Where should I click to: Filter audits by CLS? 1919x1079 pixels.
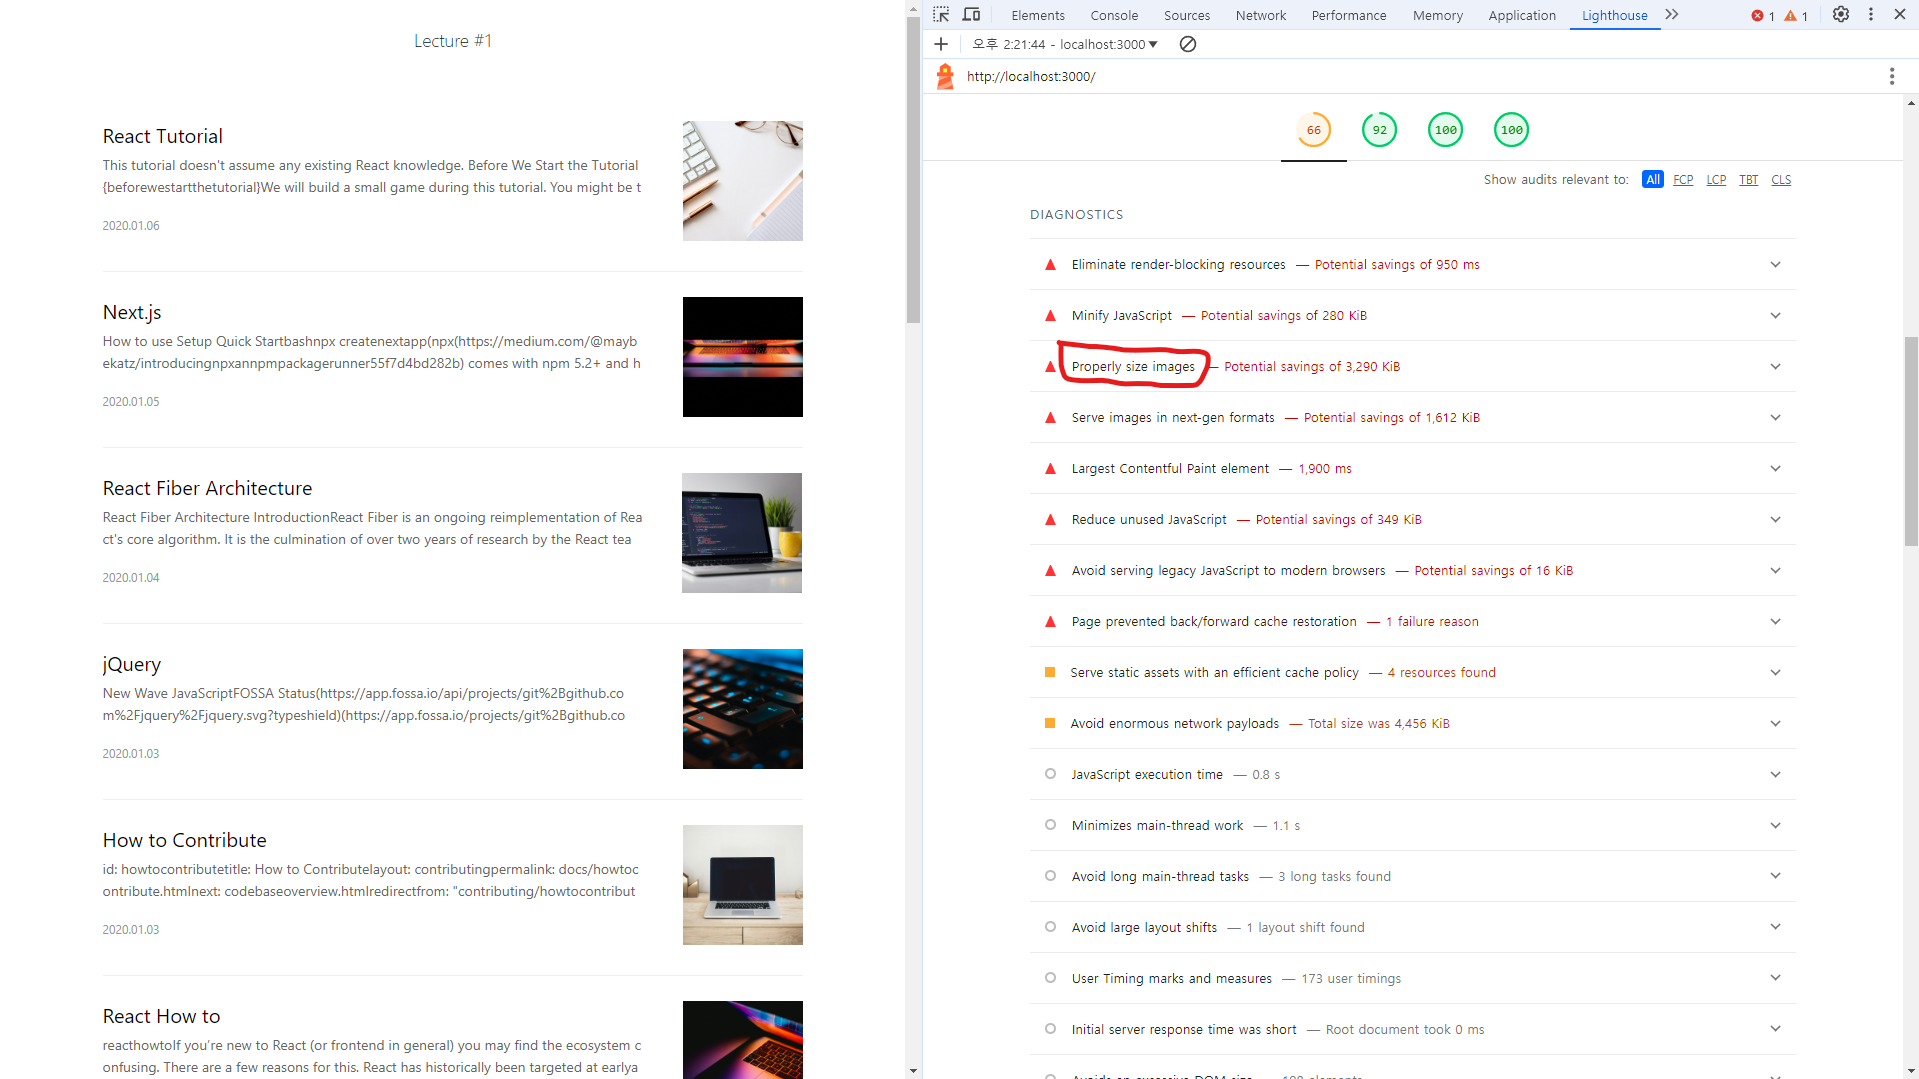tap(1782, 180)
